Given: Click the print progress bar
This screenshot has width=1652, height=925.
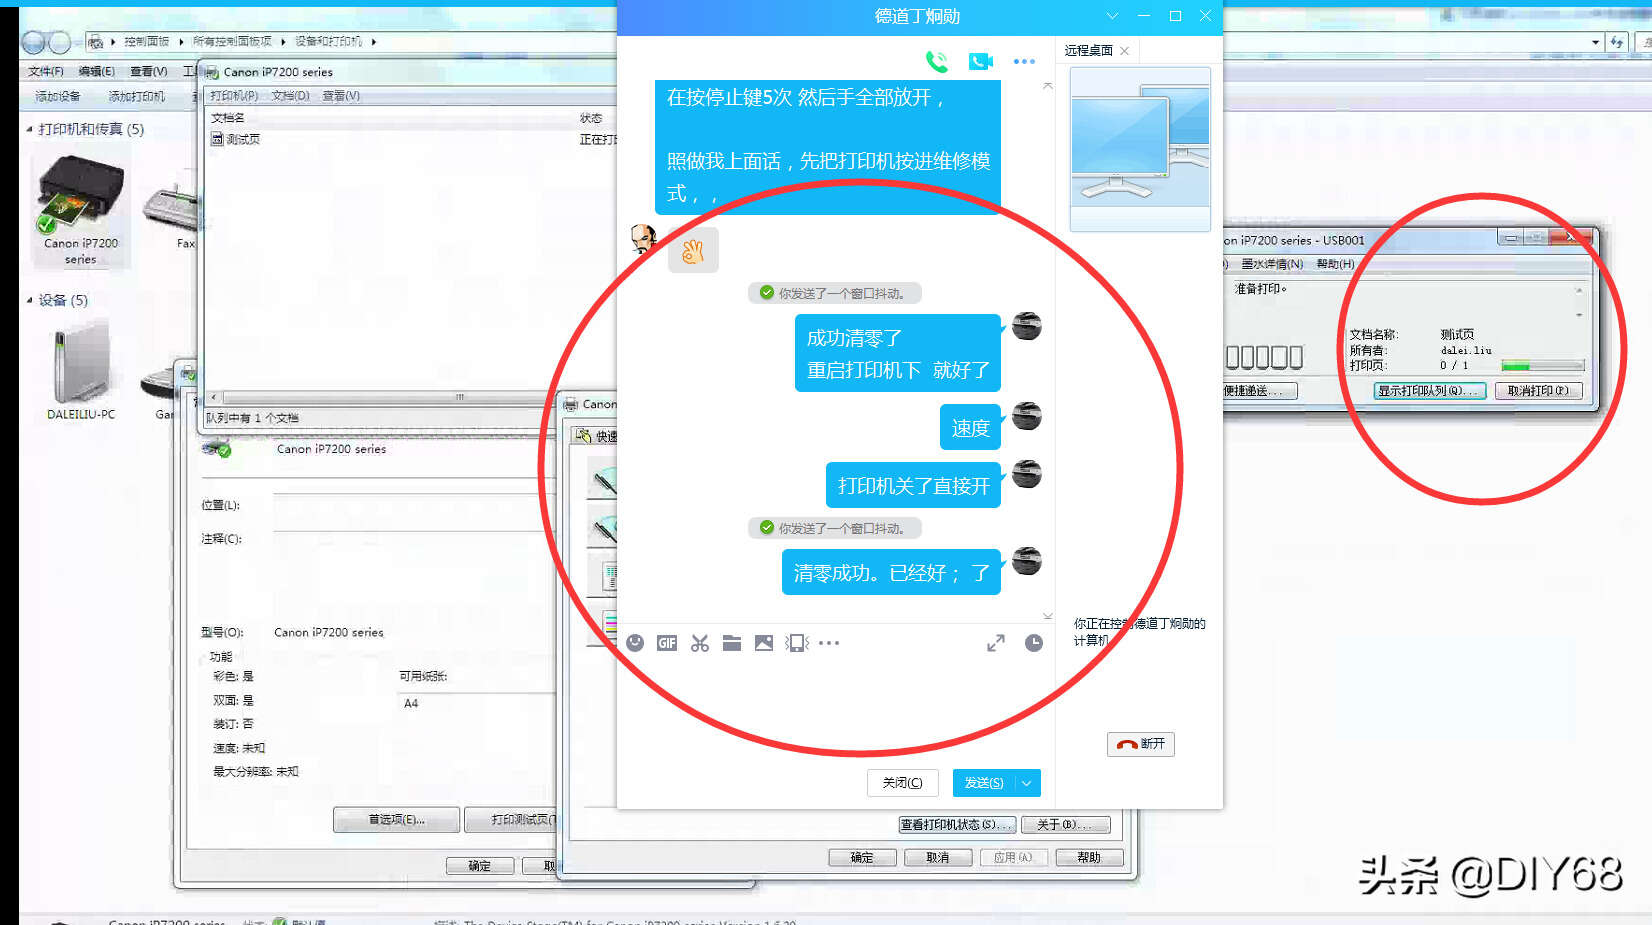Looking at the screenshot, I should tap(1542, 366).
